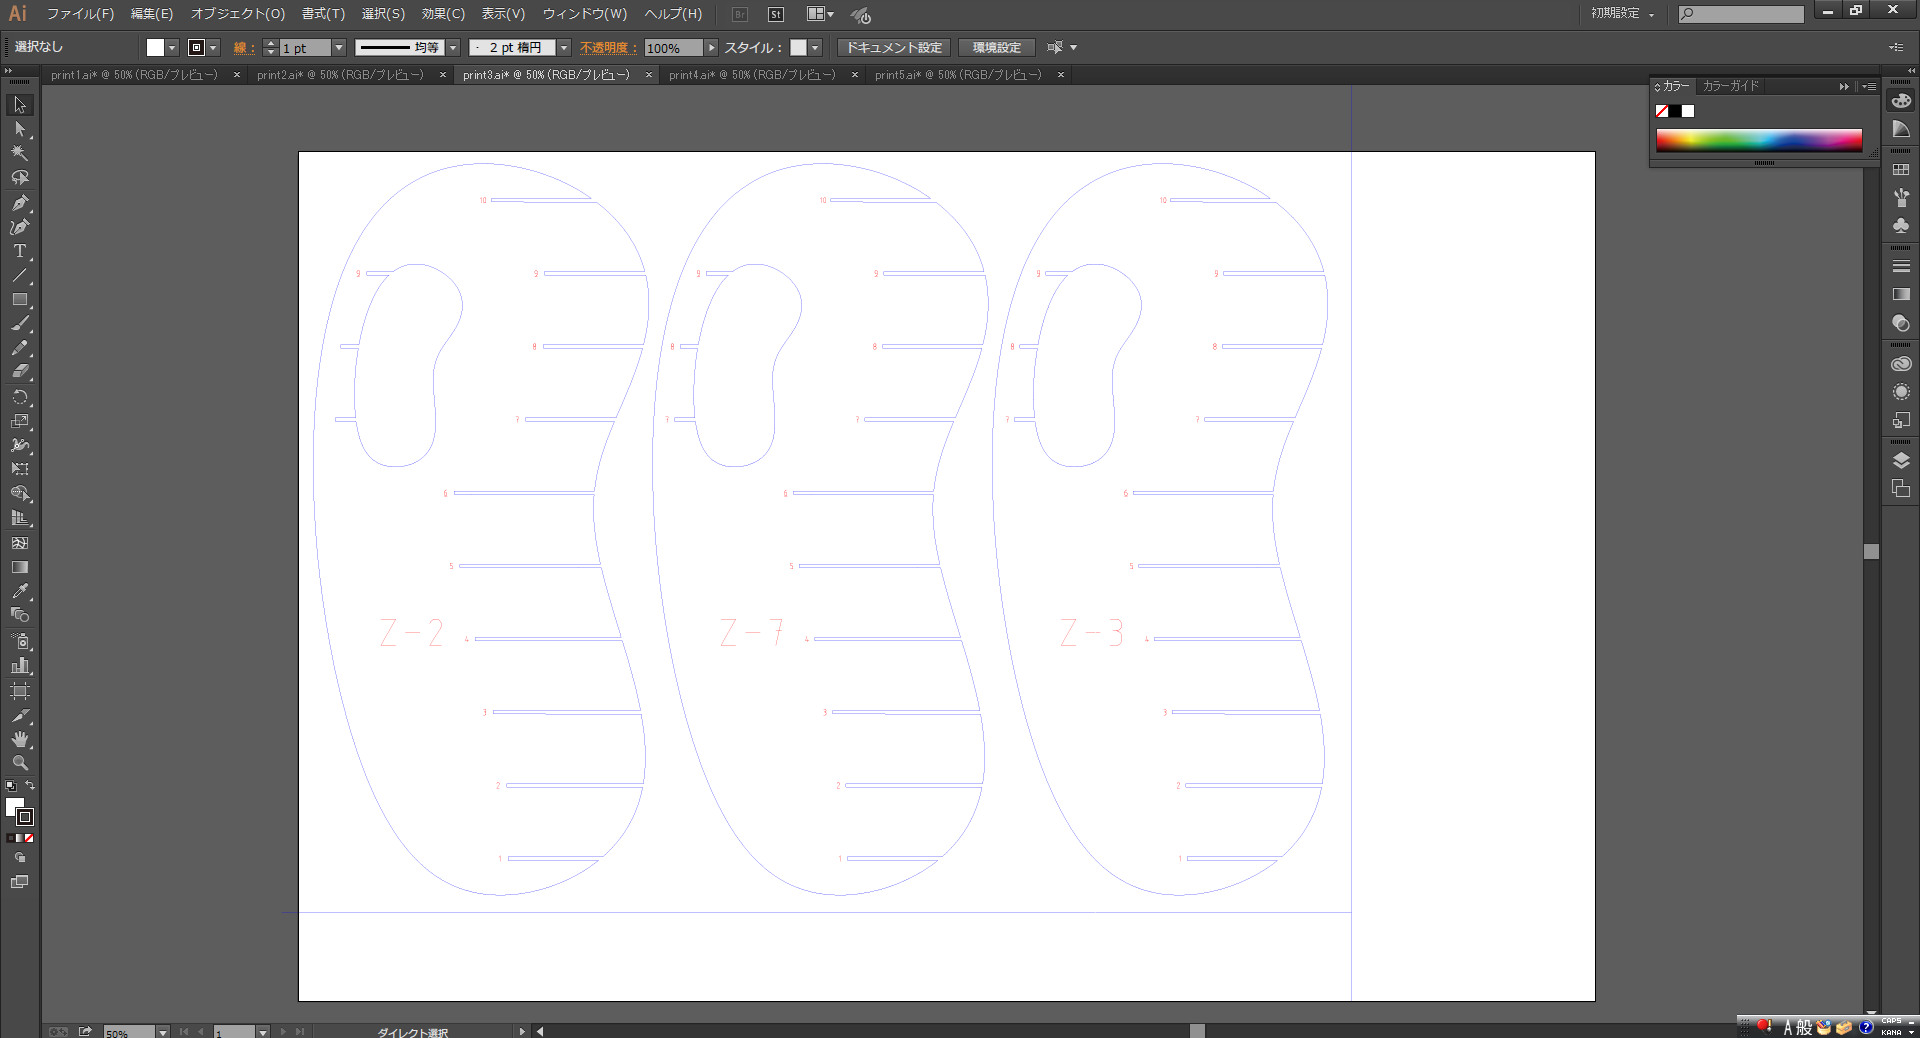Select the Column Graph tool

coord(20,665)
